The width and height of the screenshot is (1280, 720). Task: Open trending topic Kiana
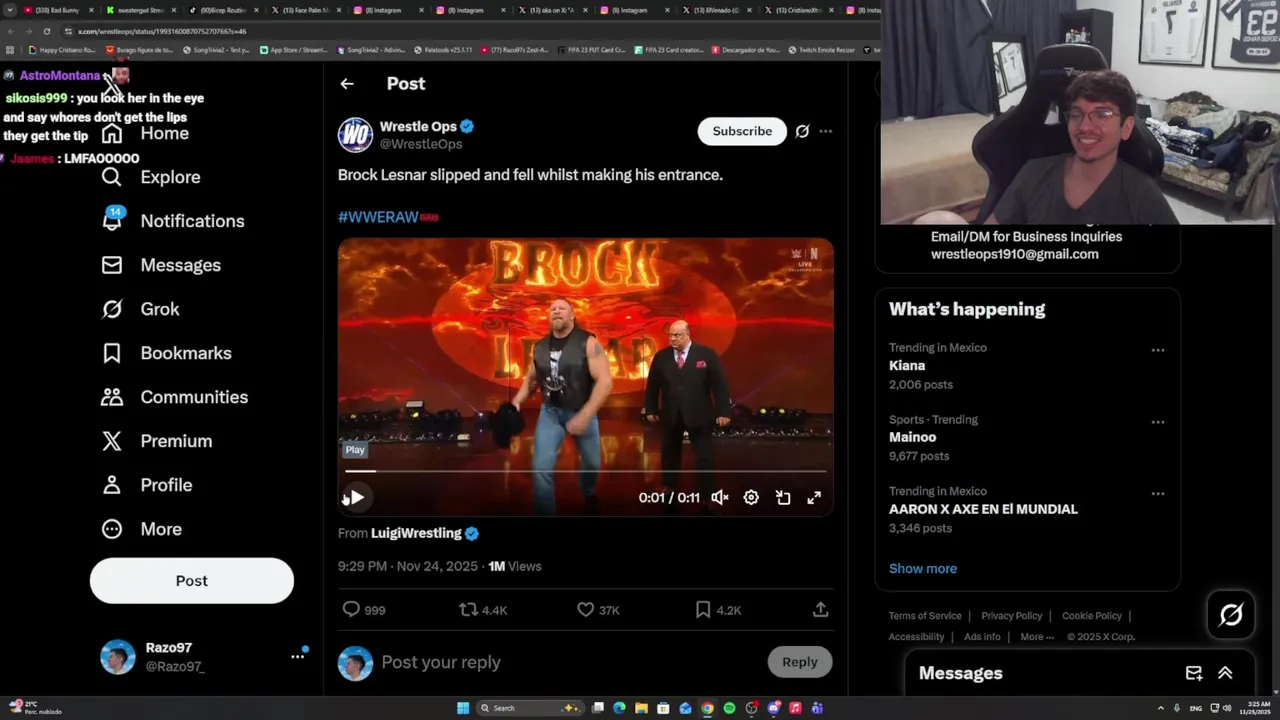(907, 366)
